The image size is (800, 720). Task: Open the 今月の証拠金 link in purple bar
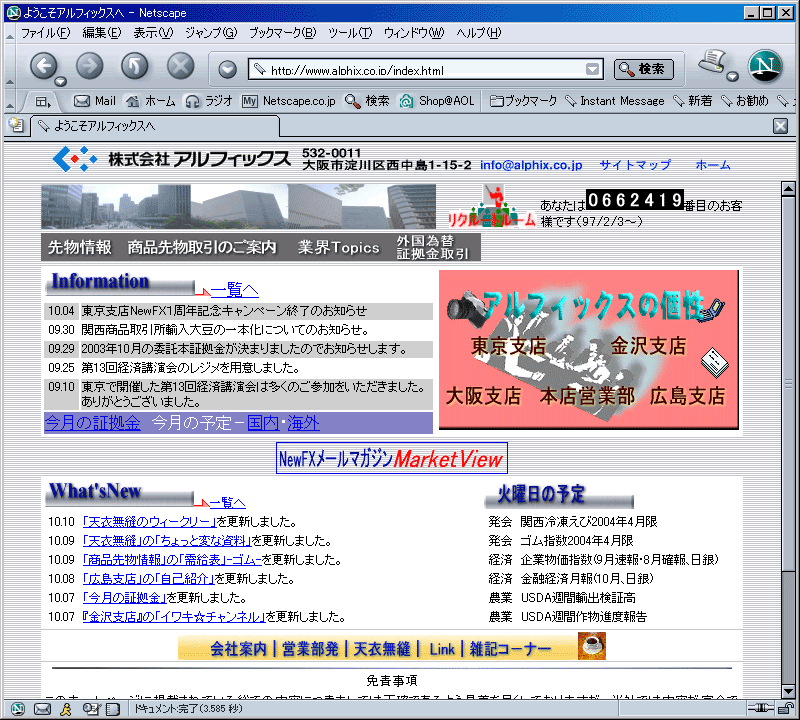[x=92, y=423]
